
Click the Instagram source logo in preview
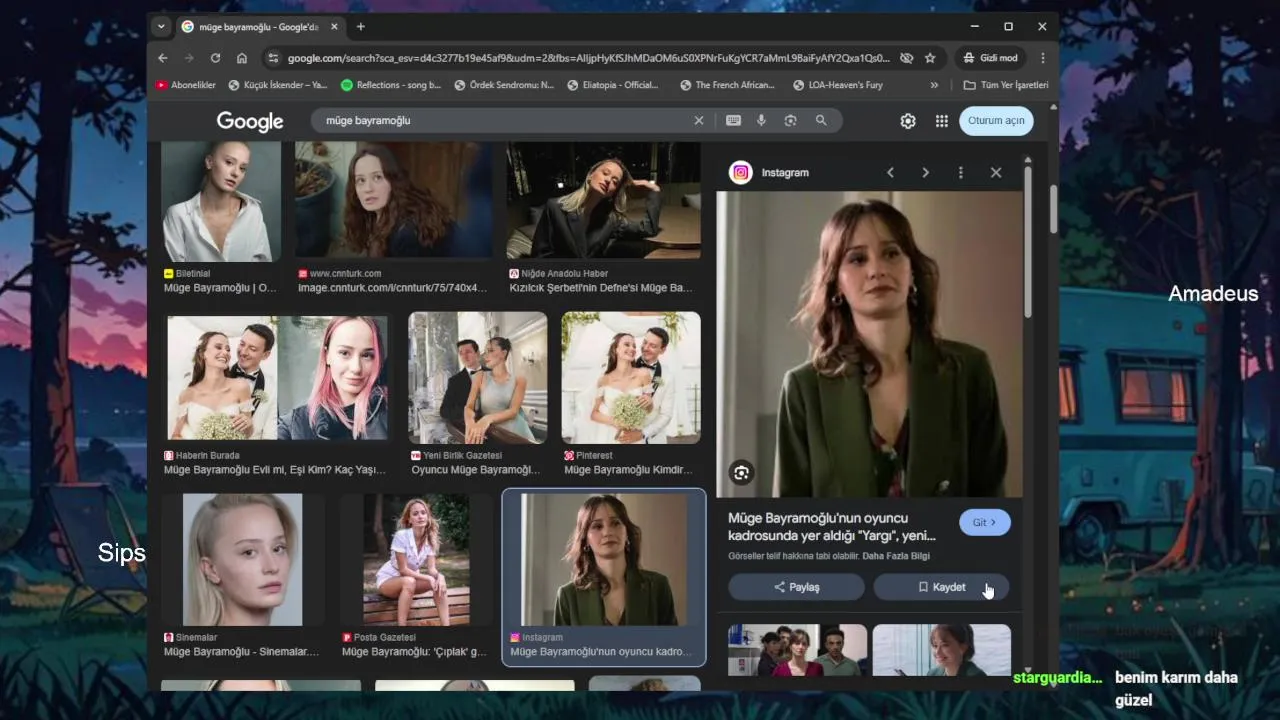[x=740, y=172]
